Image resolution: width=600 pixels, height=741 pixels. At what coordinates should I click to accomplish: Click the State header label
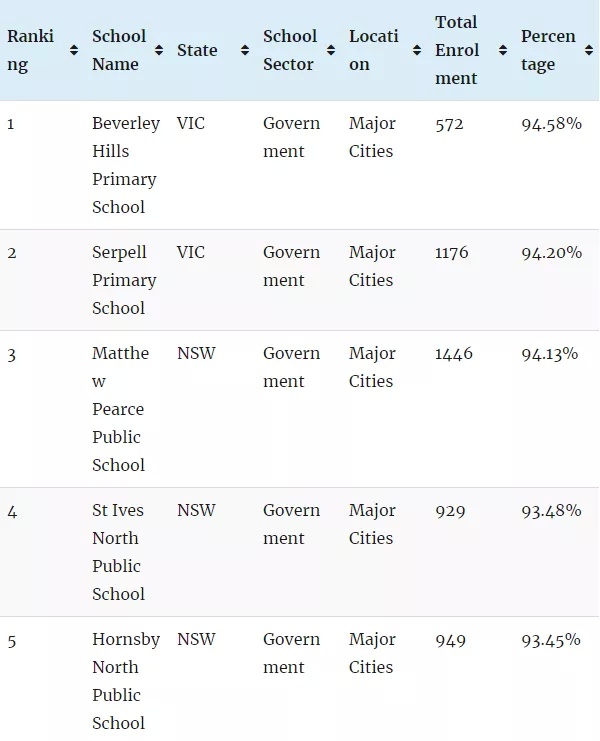[197, 50]
